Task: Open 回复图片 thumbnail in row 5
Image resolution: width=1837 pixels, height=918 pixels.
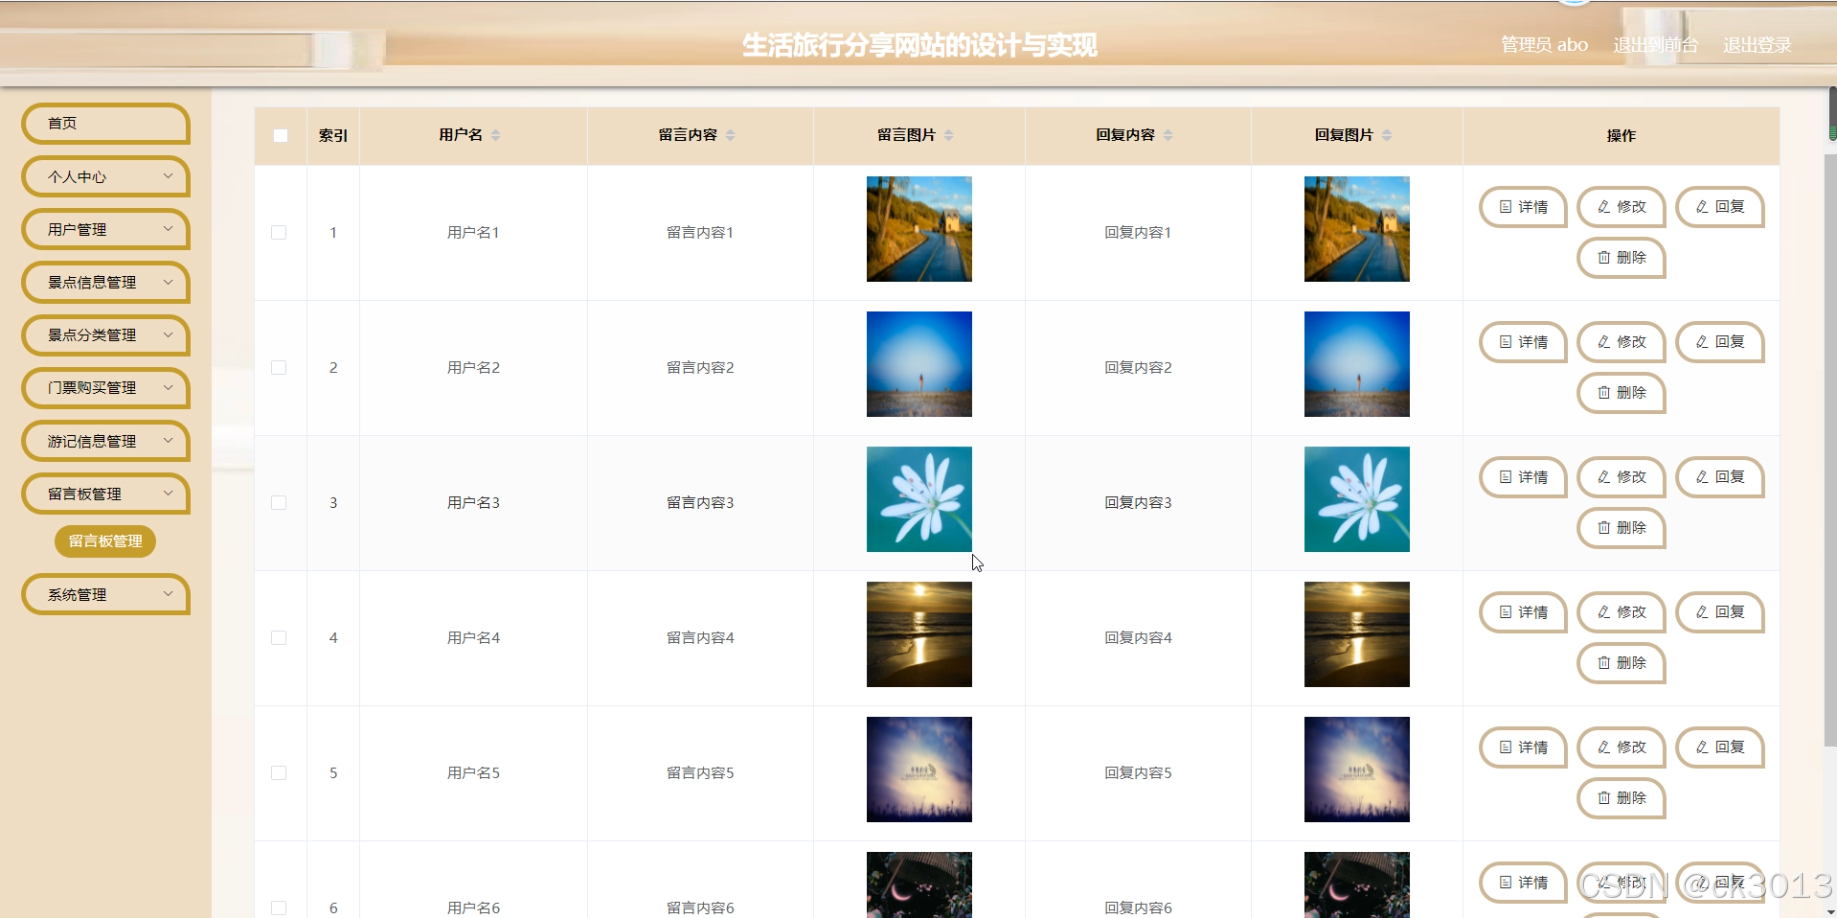Action: (x=1357, y=769)
